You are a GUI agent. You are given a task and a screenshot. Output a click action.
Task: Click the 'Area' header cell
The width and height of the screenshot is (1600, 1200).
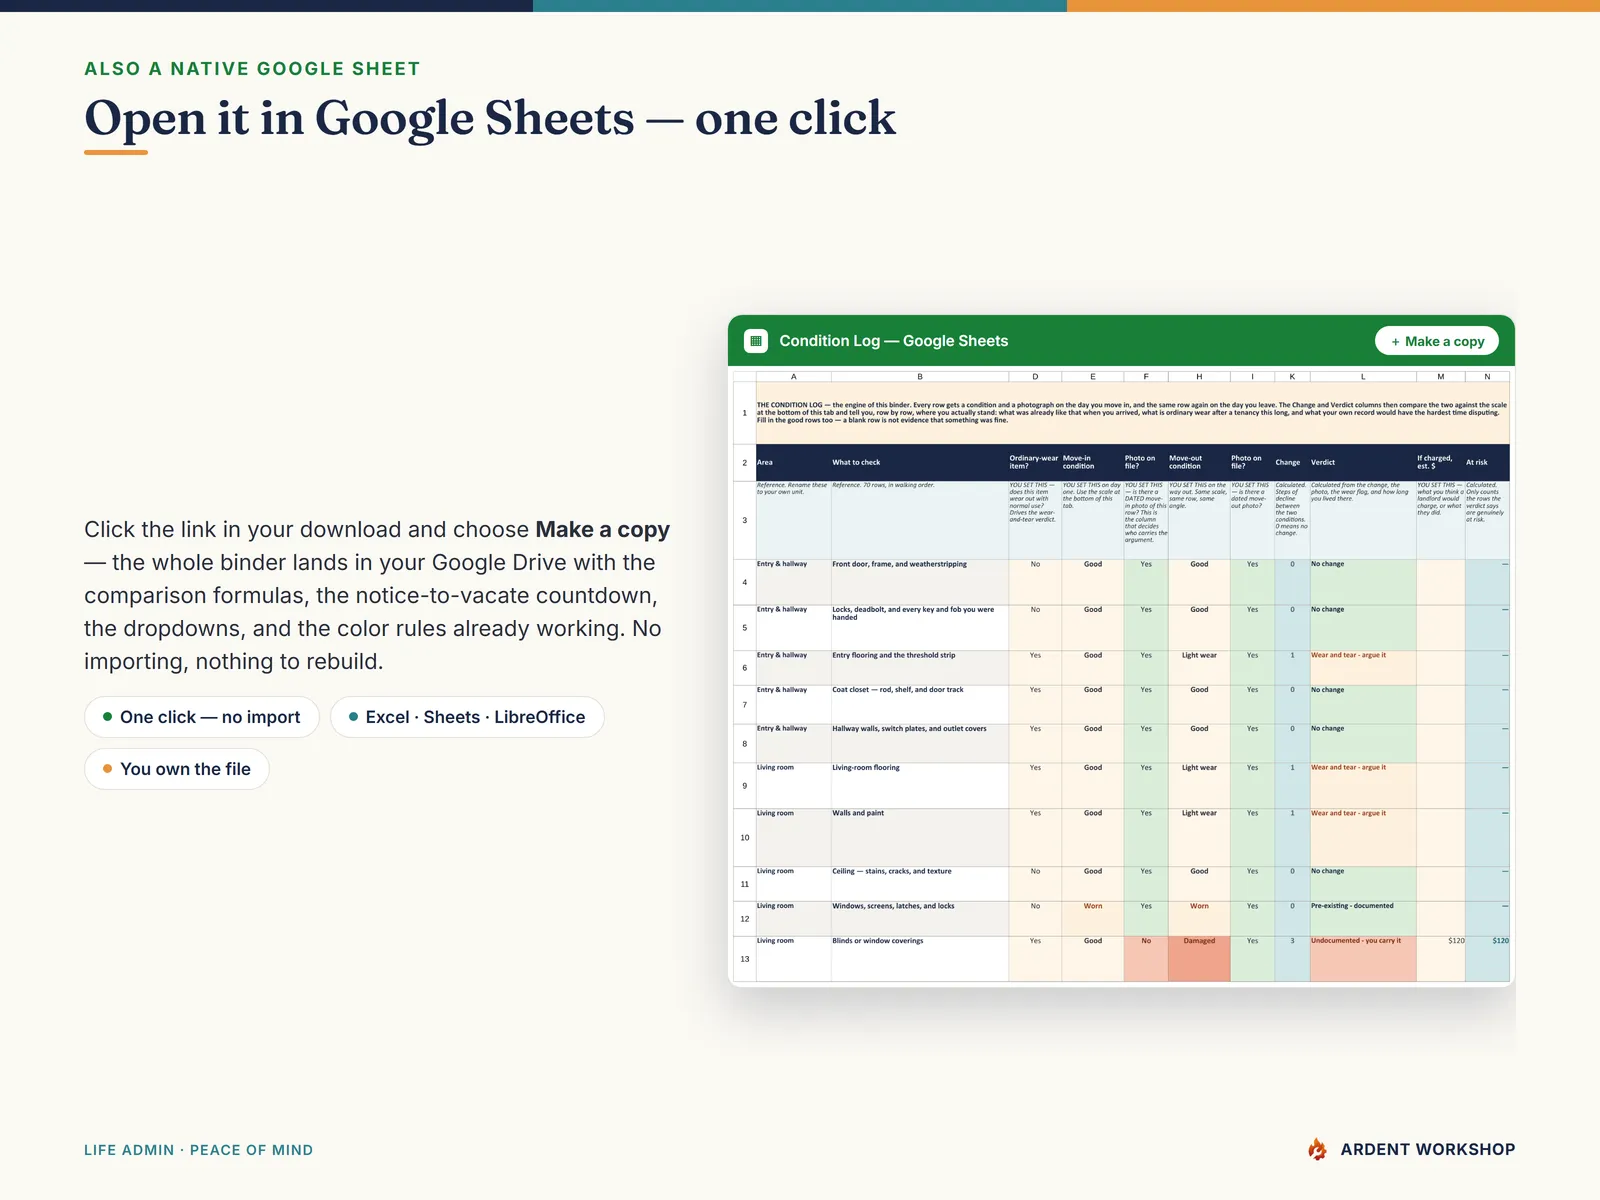coord(793,463)
